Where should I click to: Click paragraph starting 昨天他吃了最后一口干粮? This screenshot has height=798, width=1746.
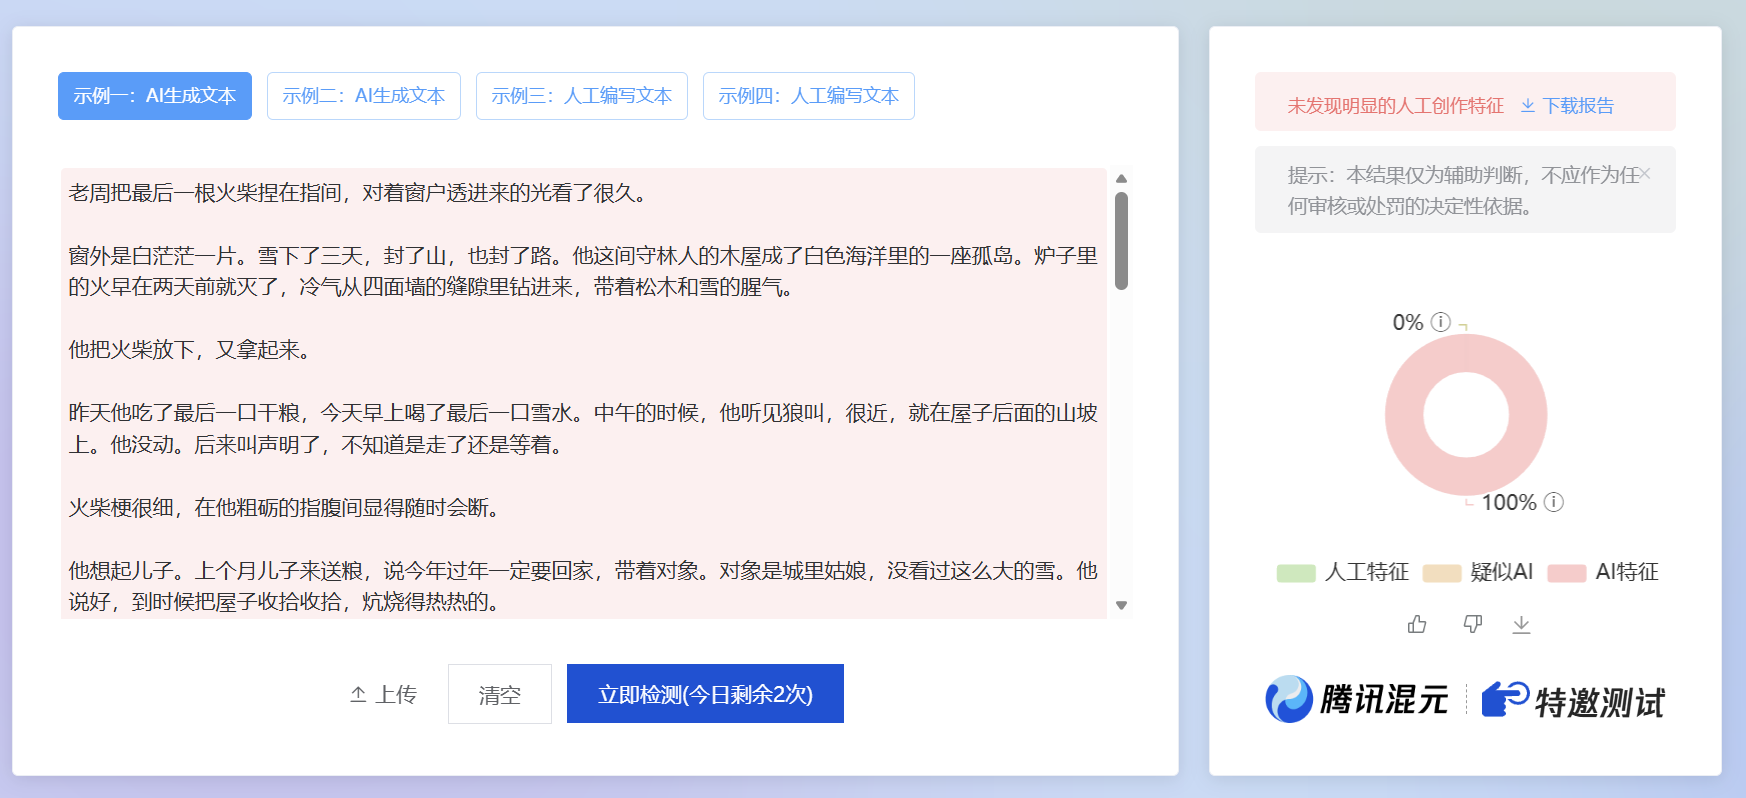point(583,429)
